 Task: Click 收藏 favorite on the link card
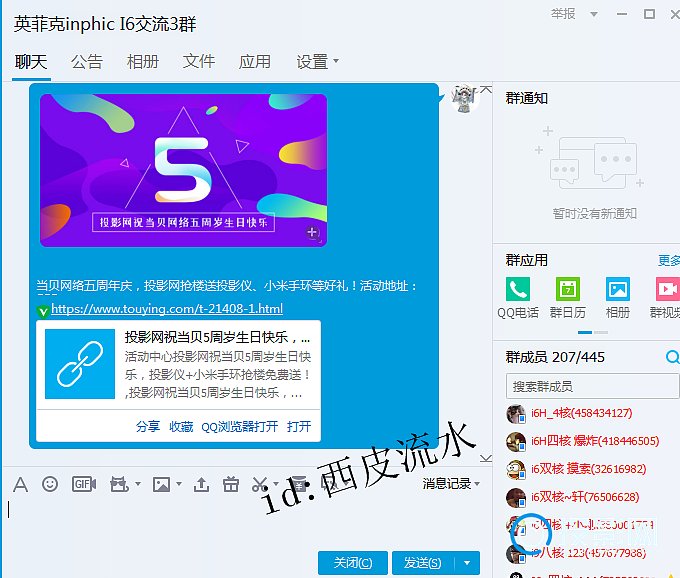click(x=181, y=427)
